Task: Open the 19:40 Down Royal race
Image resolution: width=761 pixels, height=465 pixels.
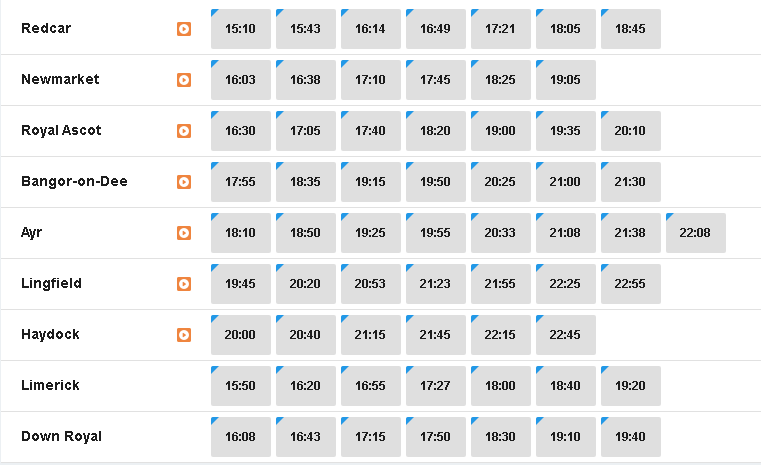Action: pyautogui.click(x=631, y=437)
